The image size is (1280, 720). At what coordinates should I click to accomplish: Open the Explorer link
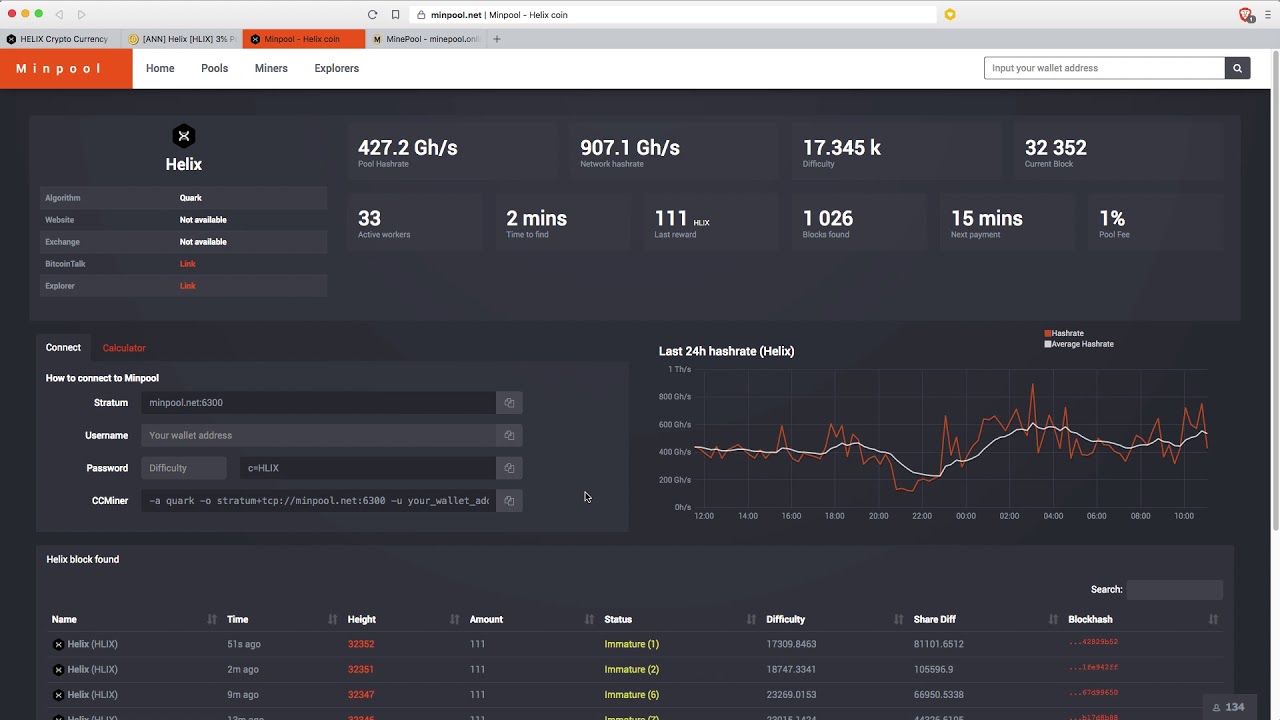187,286
